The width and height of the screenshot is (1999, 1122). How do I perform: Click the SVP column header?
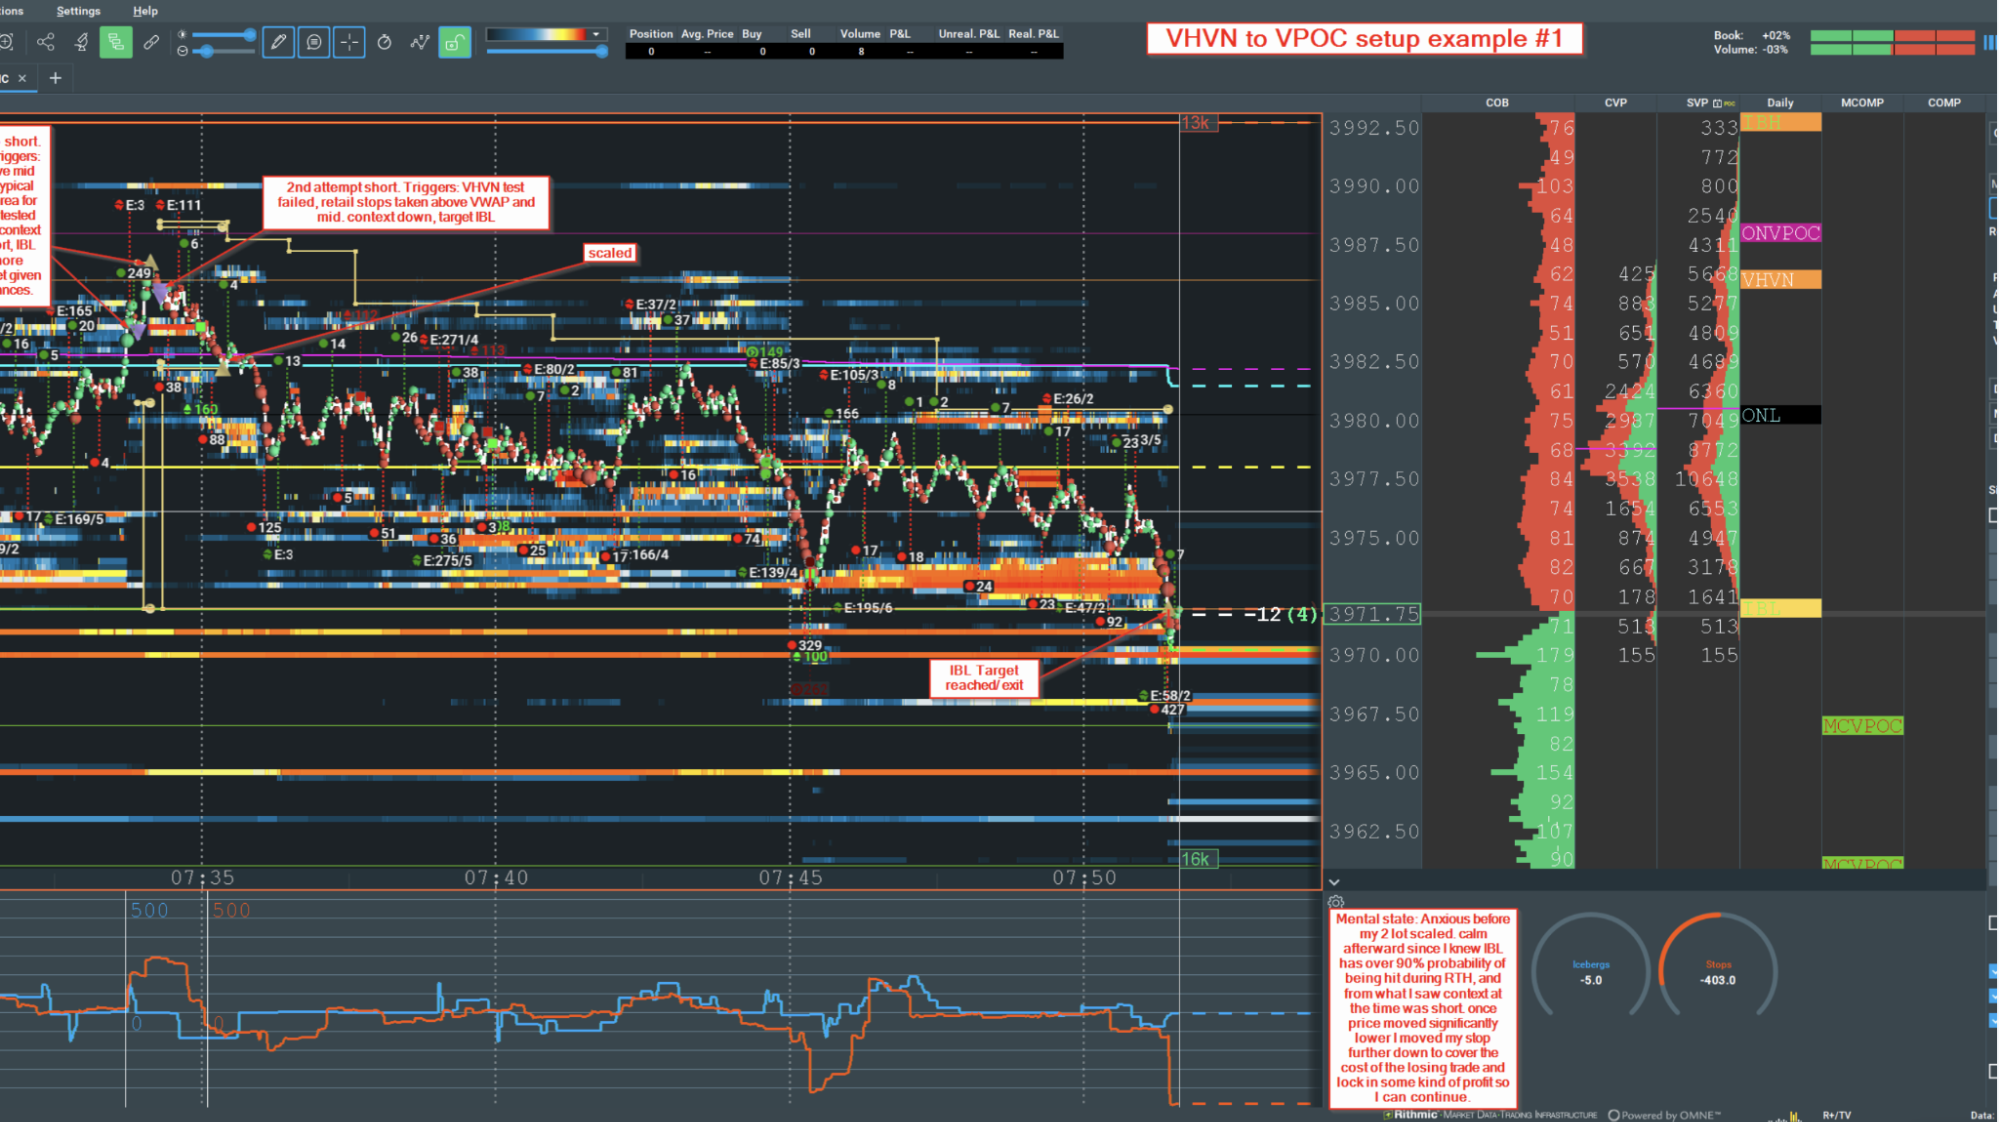pyautogui.click(x=1697, y=103)
